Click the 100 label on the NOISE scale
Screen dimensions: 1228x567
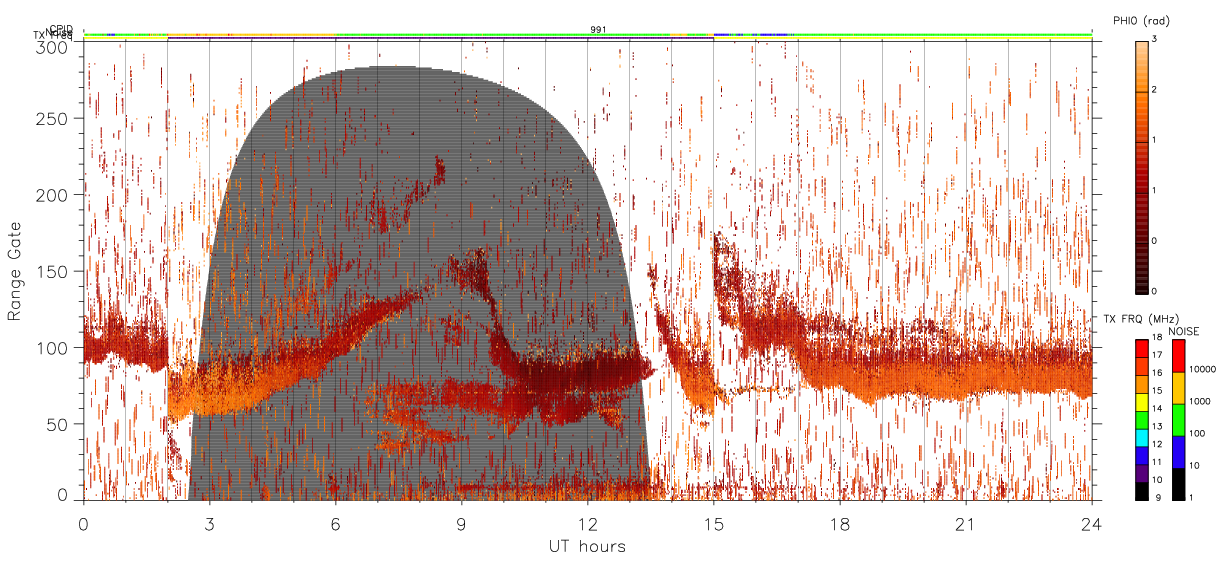click(1197, 433)
